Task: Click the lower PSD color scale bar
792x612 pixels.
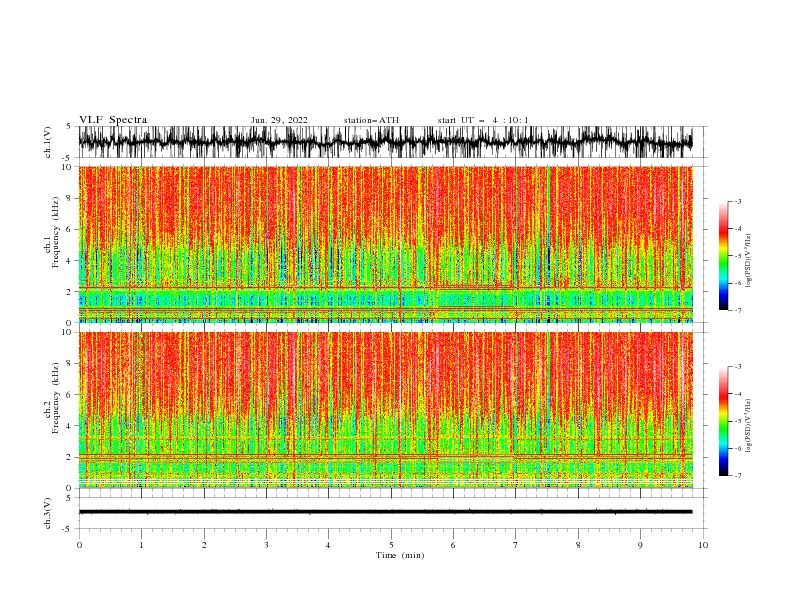Action: [724, 421]
